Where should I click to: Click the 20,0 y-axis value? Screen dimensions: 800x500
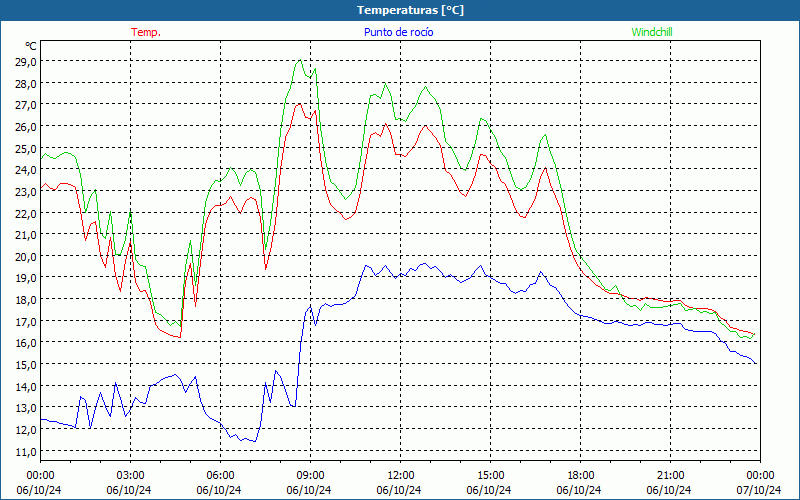[26, 257]
